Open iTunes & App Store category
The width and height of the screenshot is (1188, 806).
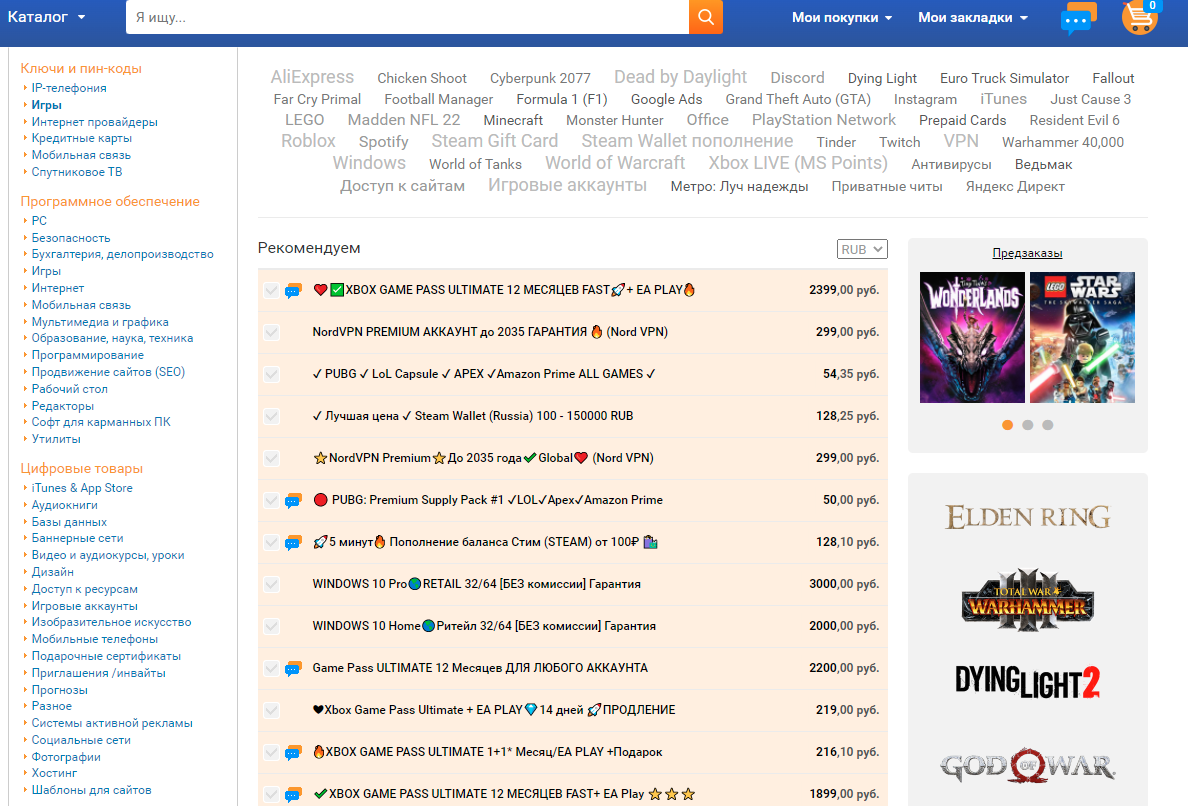click(x=82, y=488)
